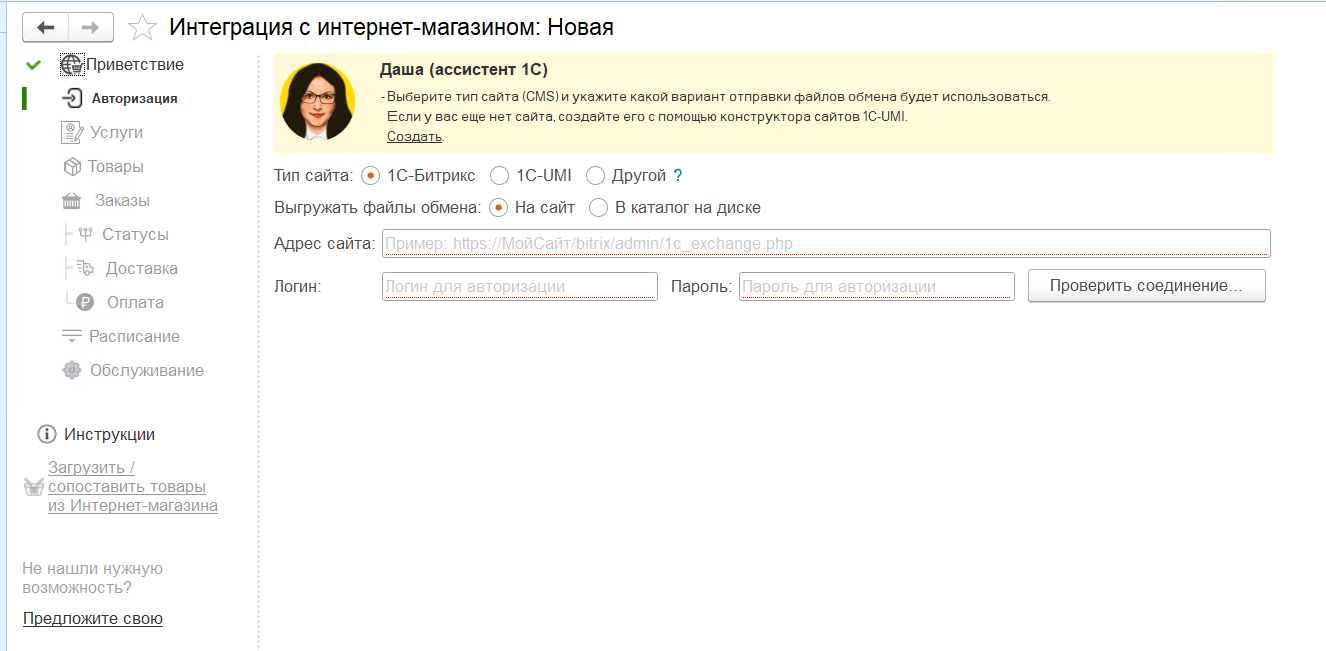Click the basket icon for Заказы
This screenshot has width=1326, height=651.
tap(72, 201)
